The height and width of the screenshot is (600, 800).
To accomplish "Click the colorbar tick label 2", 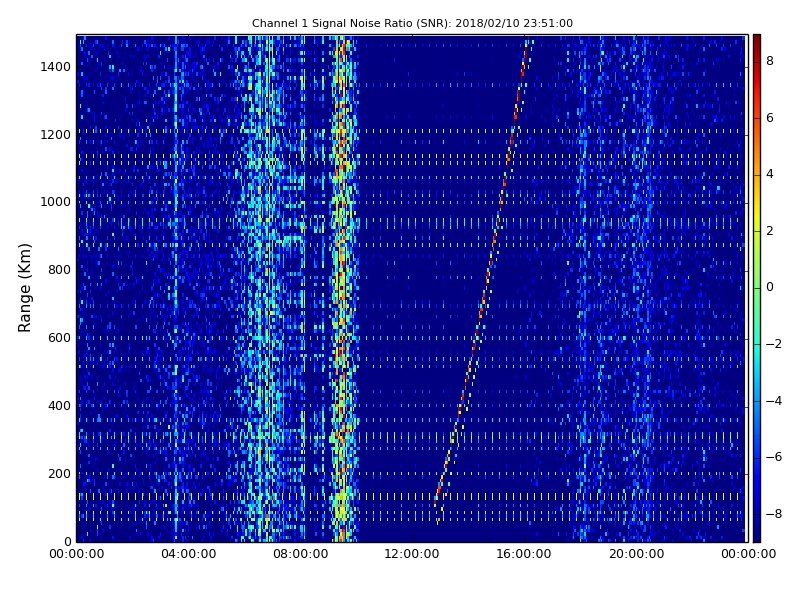I will [770, 231].
